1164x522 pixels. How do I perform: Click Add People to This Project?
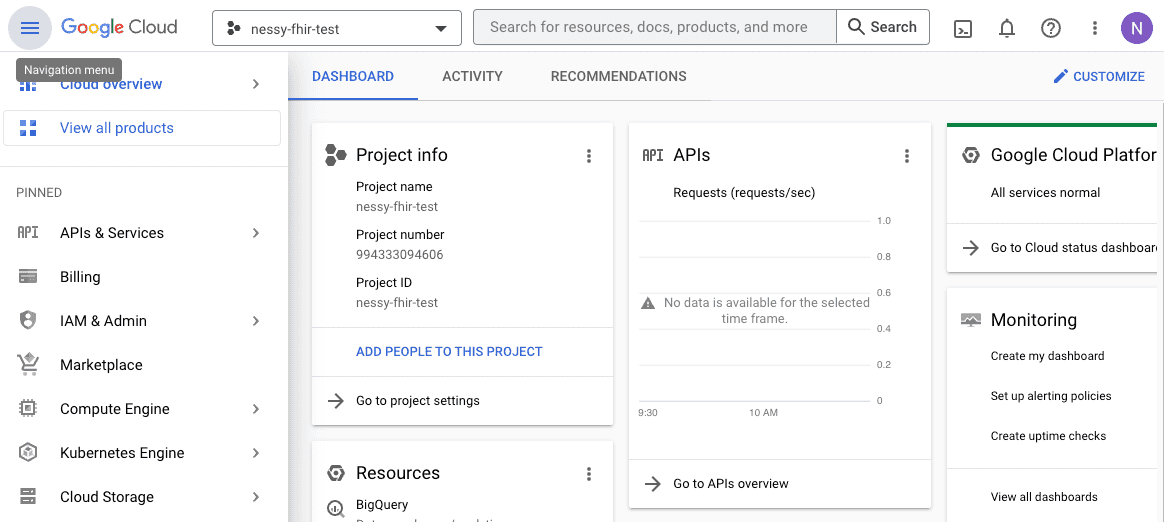[x=449, y=352]
